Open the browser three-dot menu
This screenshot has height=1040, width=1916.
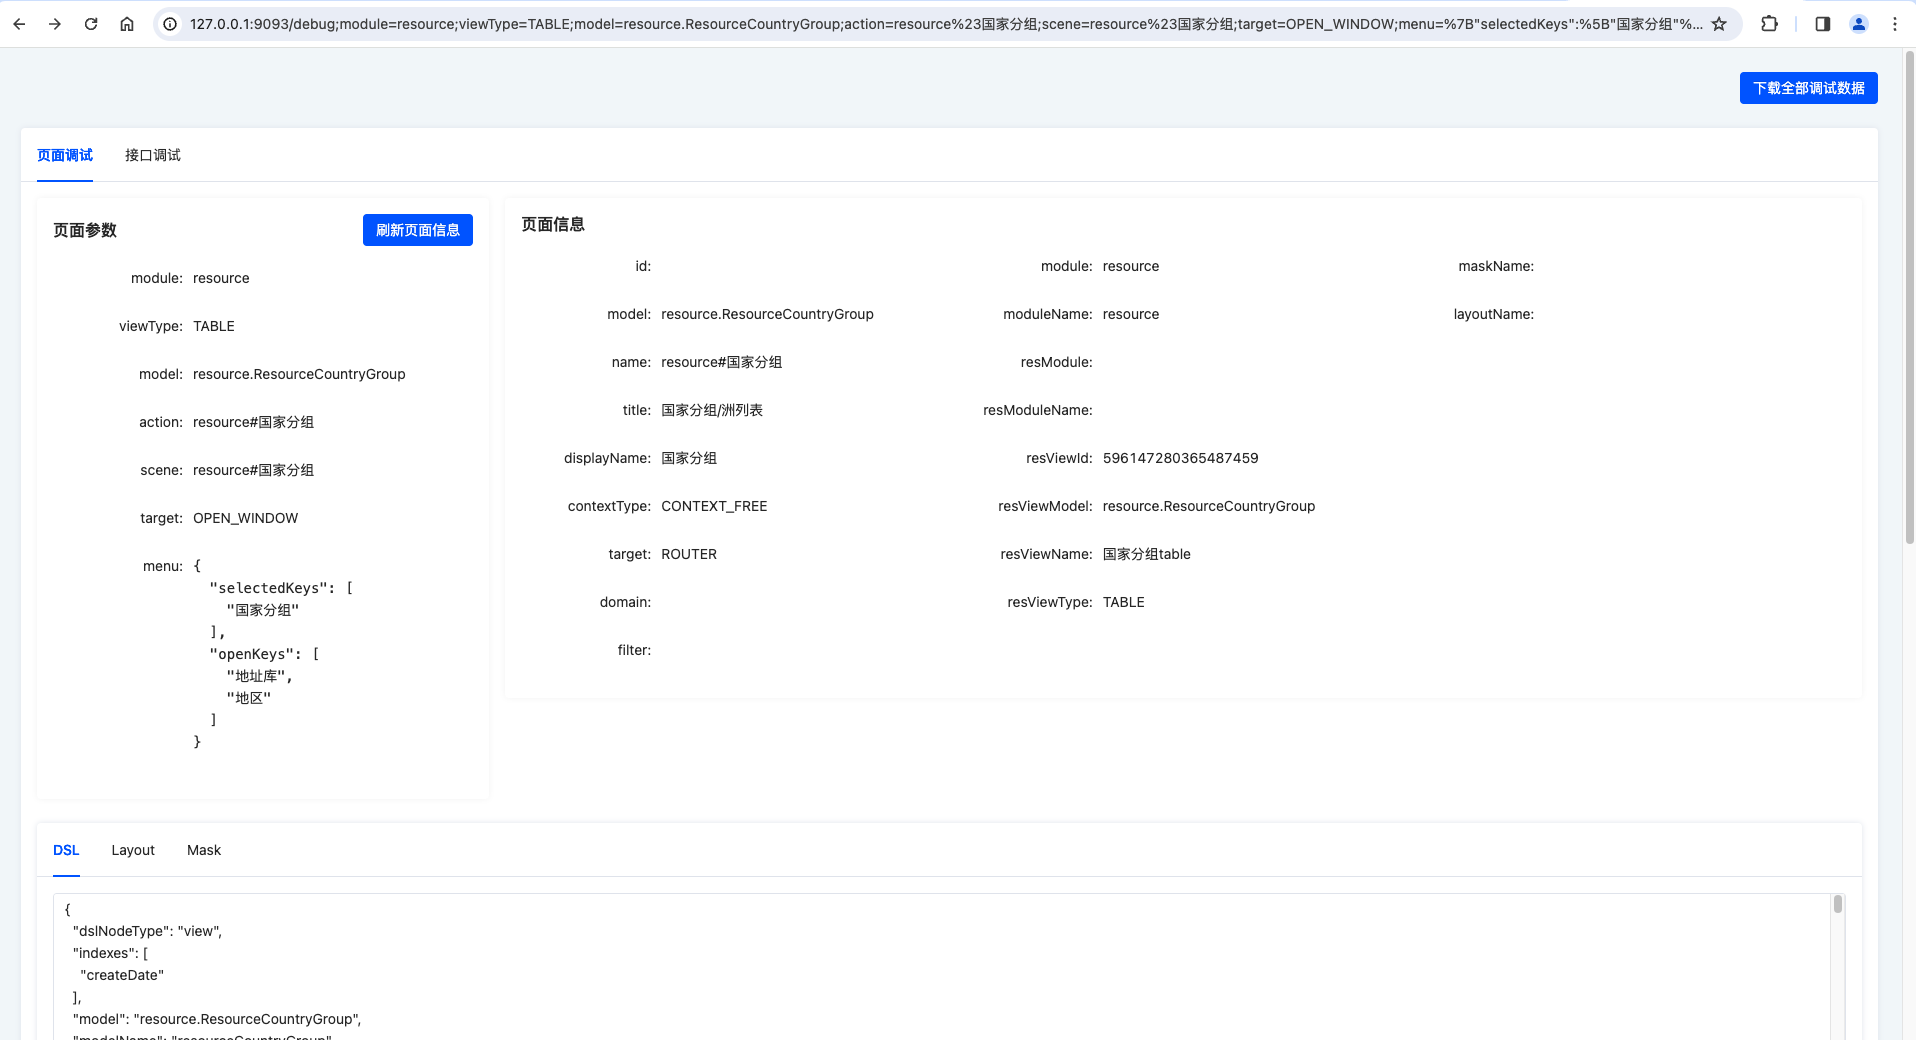point(1894,24)
